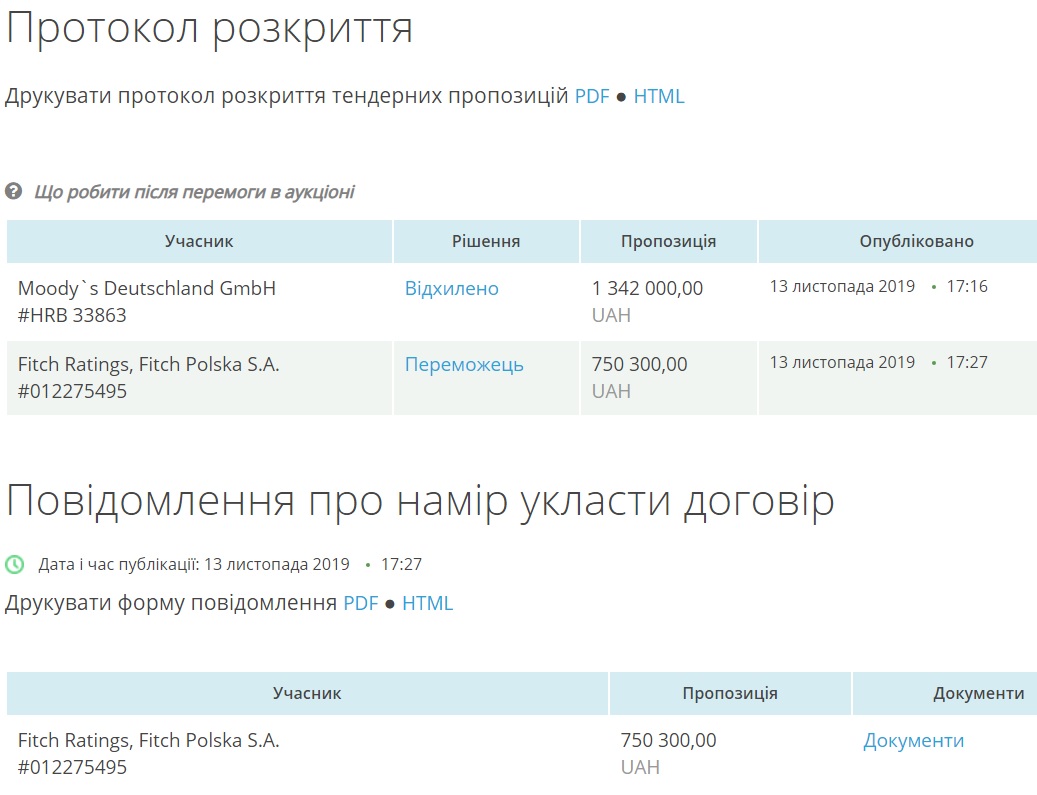This screenshot has width=1037, height=795.
Task: Click the 'Документи' column header
Action: coord(978,694)
